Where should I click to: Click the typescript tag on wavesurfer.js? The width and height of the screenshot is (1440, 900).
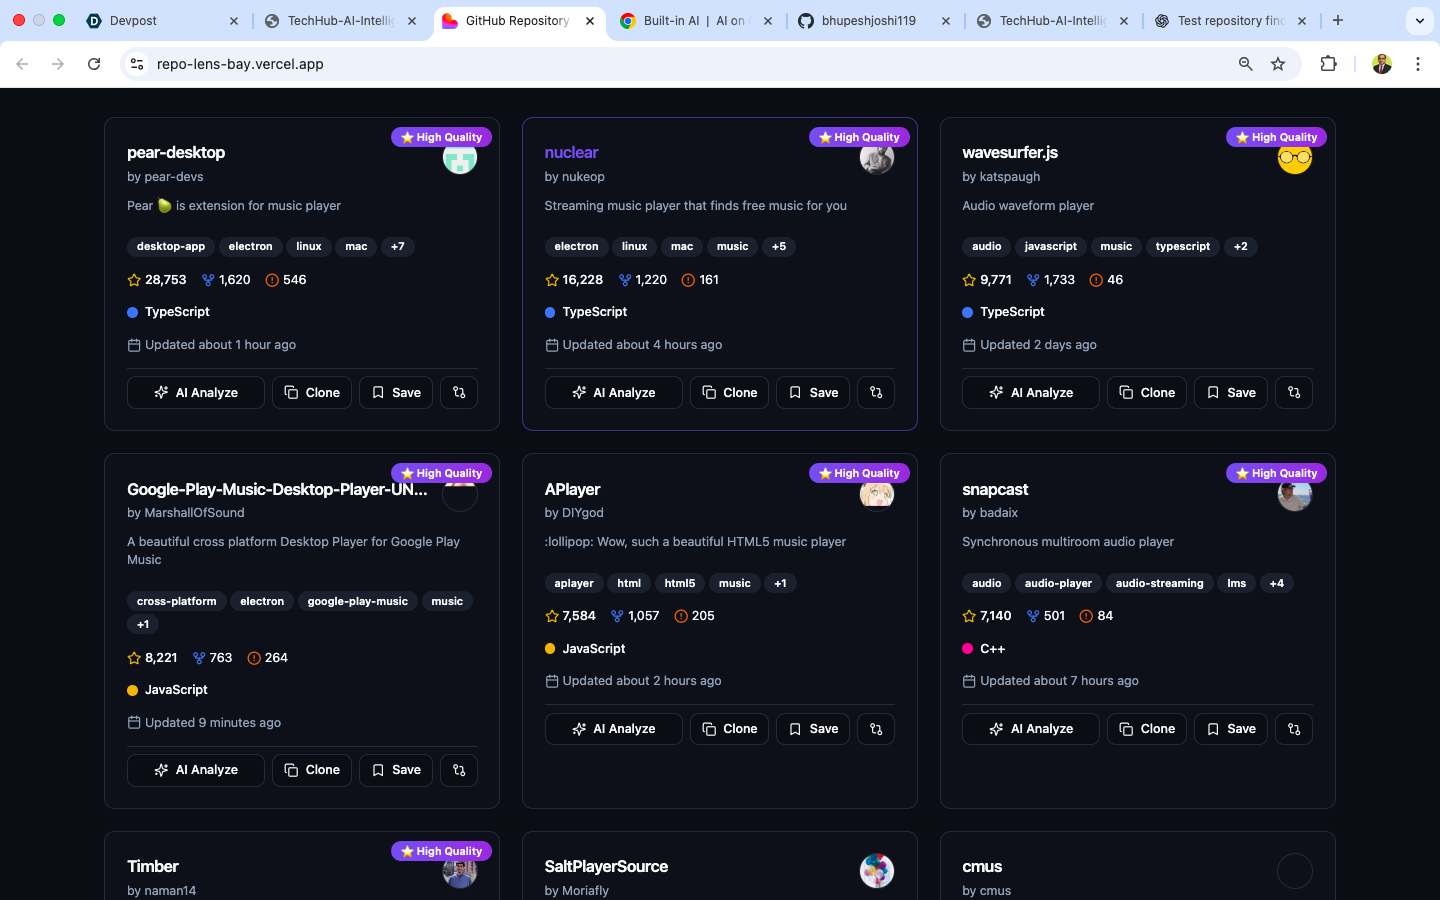[x=1183, y=247]
